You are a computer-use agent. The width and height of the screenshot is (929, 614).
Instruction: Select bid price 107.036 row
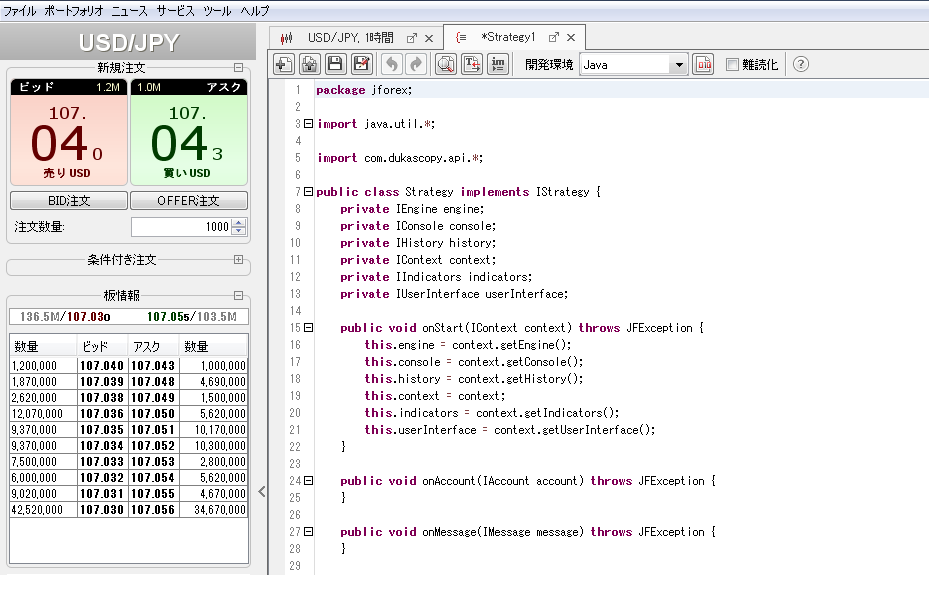(x=102, y=414)
